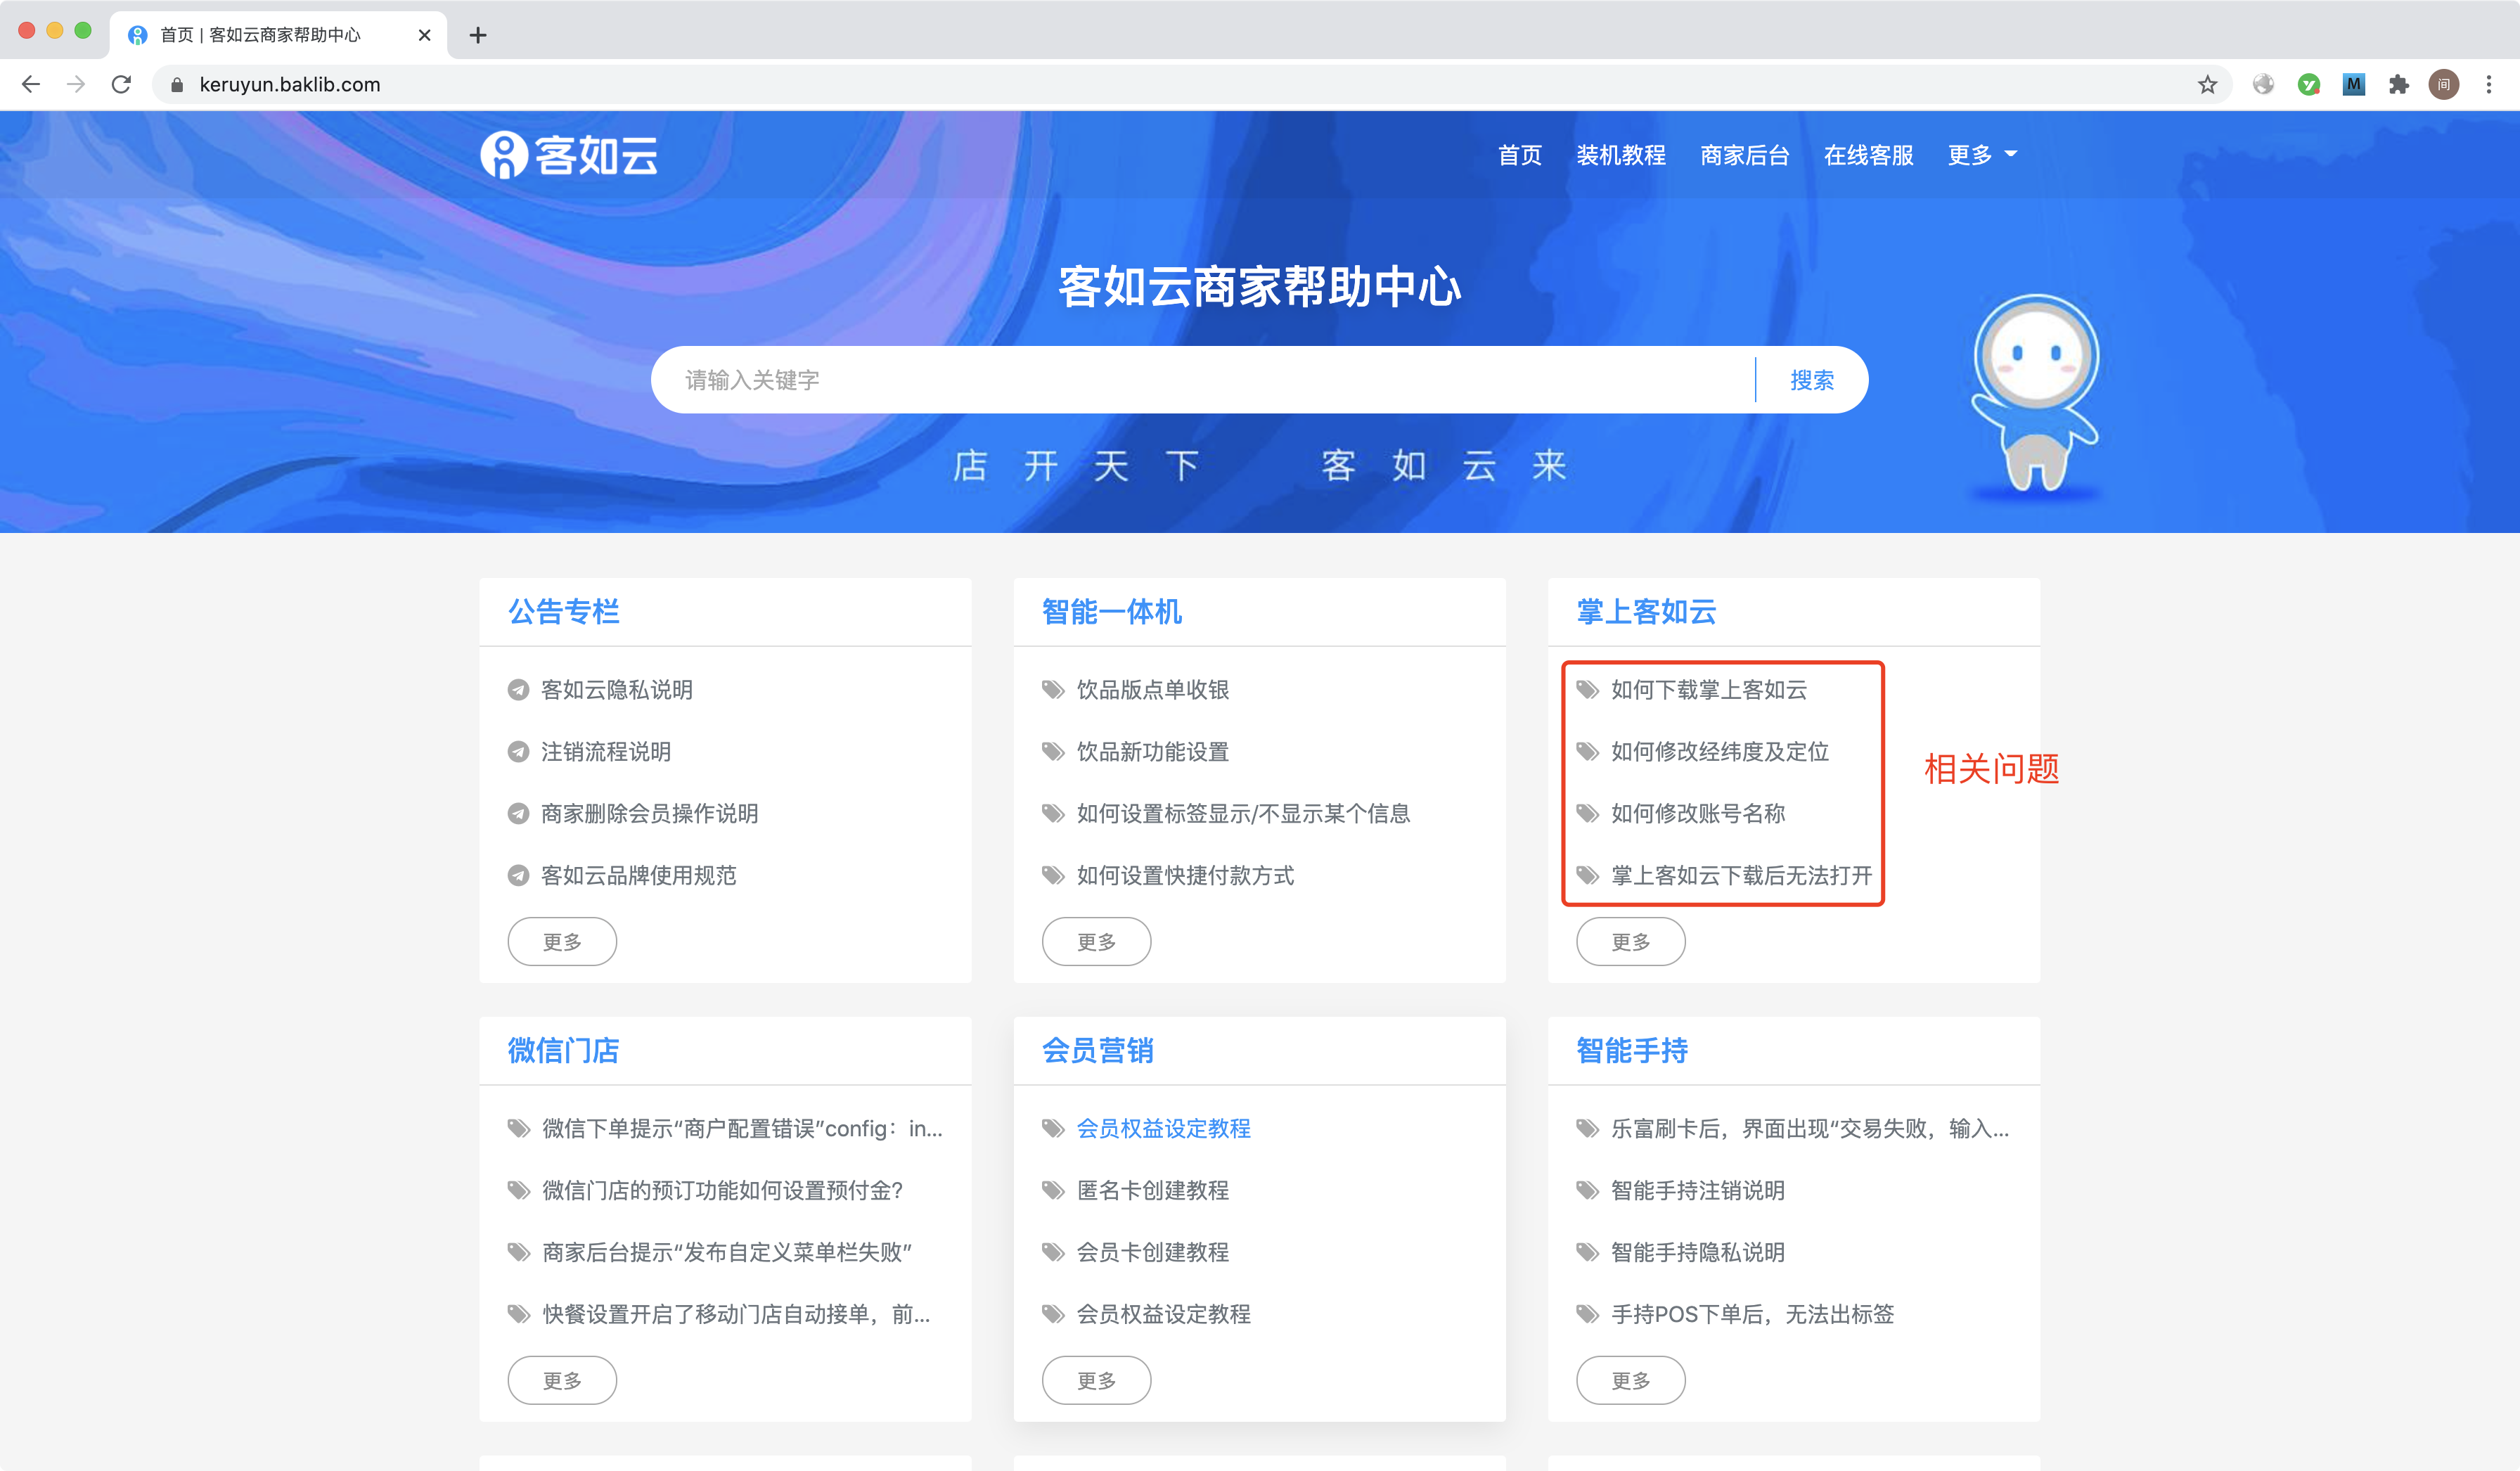Click the blue M extension icon
The width and height of the screenshot is (2520, 1471).
(2353, 85)
